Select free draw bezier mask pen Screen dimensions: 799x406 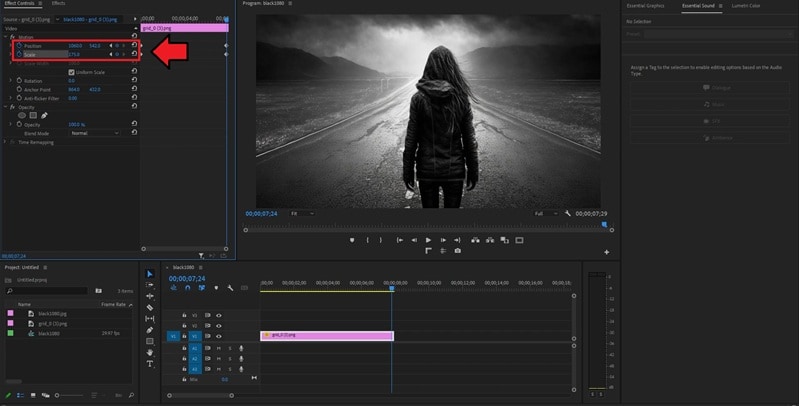pos(44,116)
